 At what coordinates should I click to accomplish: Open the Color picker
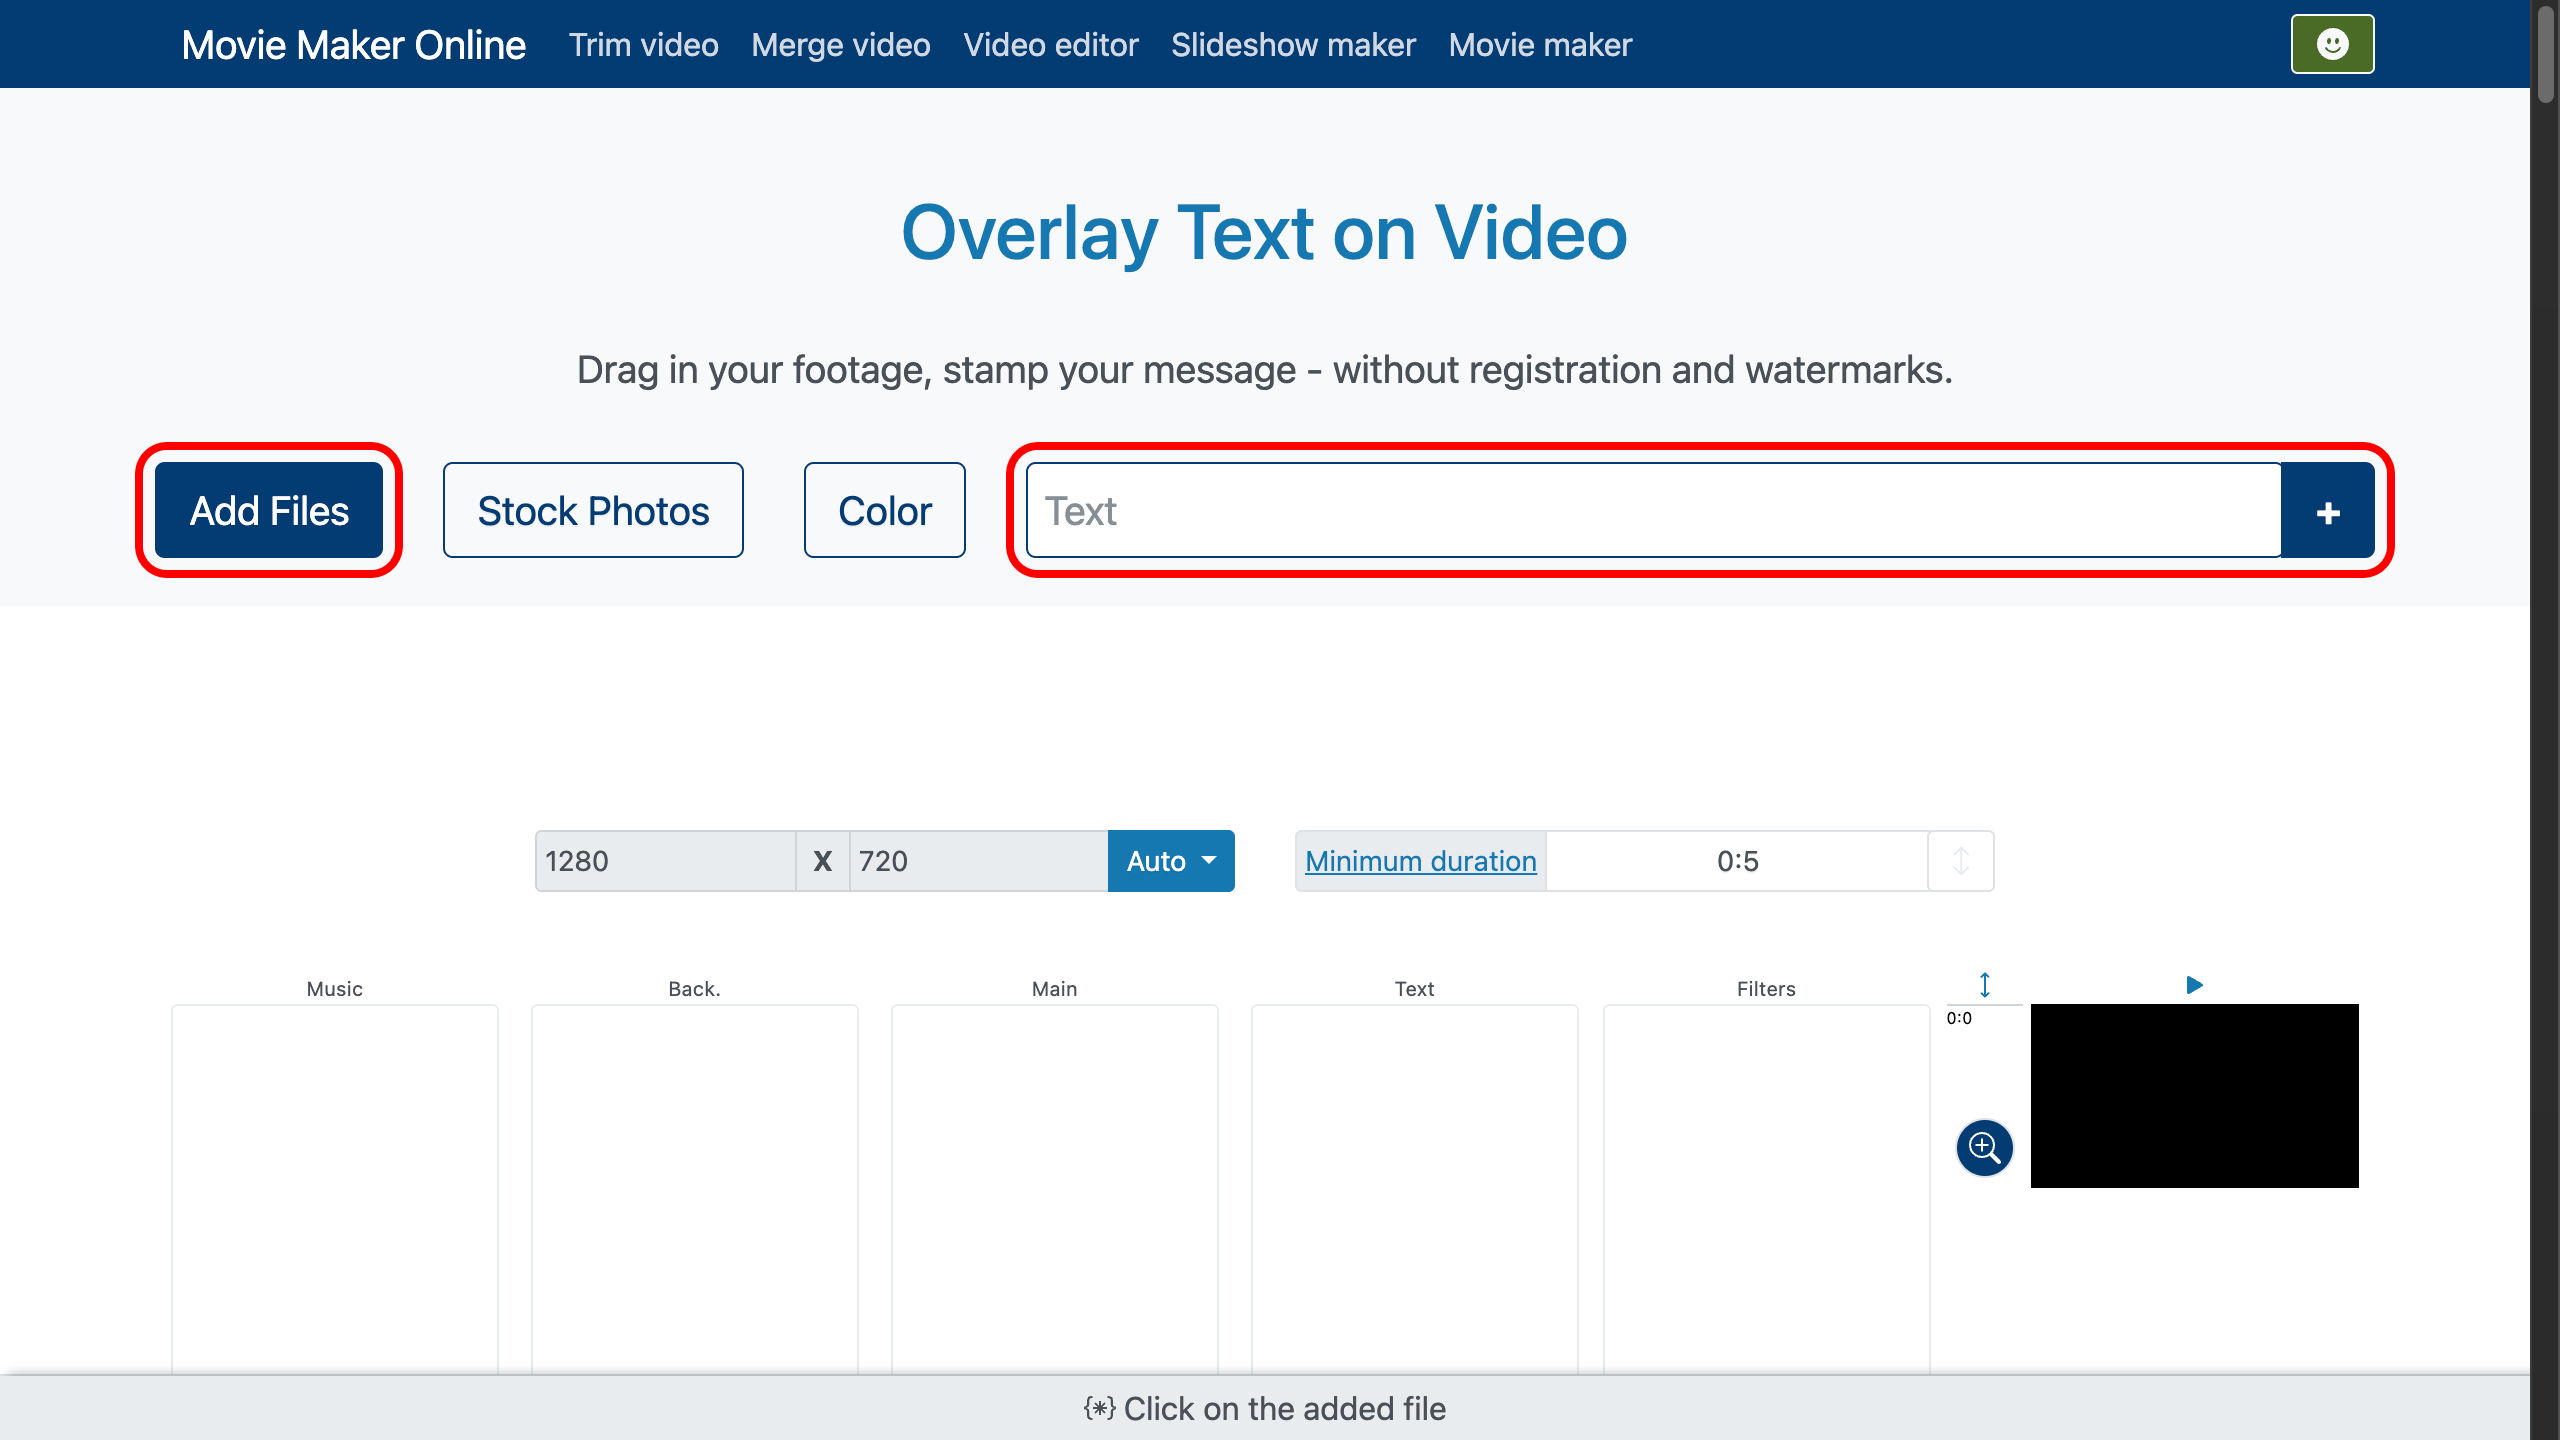[883, 509]
